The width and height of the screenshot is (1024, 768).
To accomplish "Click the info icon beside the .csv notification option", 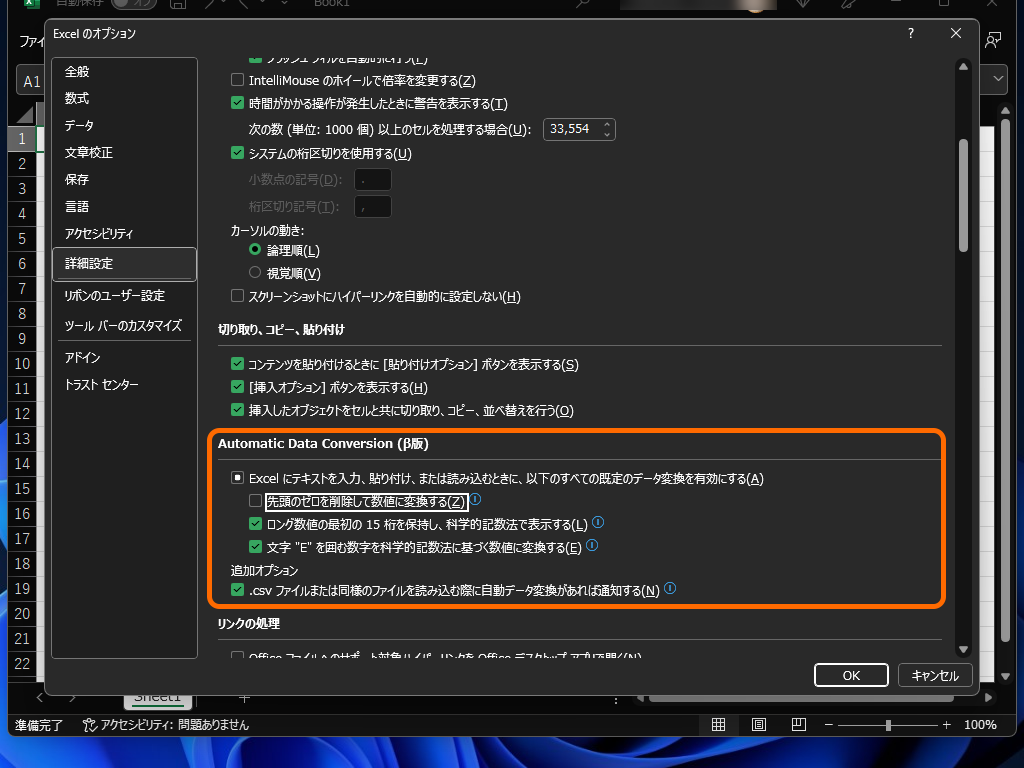I will point(670,590).
